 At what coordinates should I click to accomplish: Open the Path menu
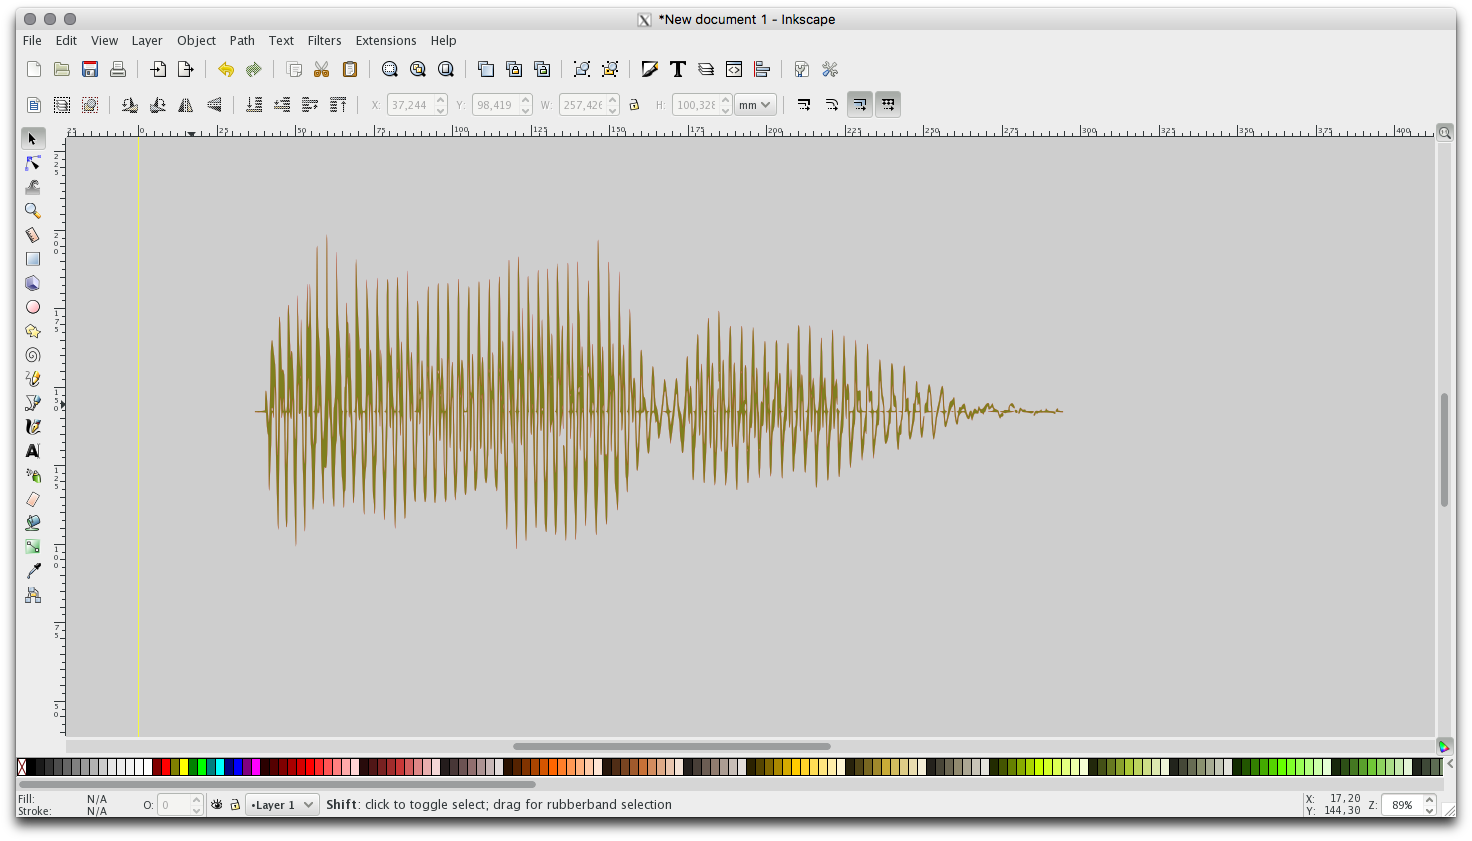[242, 41]
